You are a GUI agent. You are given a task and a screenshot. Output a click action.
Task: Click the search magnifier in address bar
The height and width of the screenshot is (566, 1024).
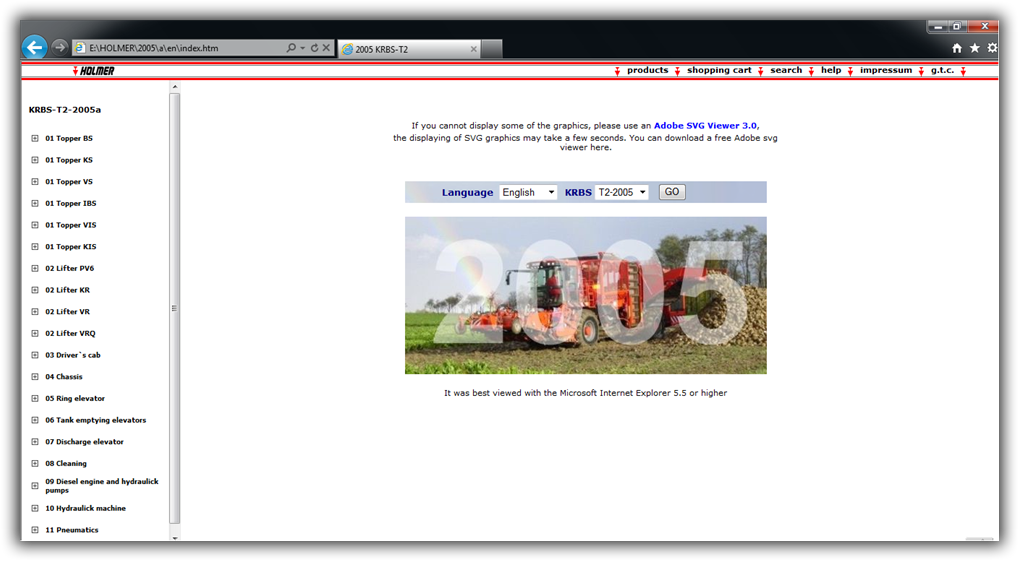coord(291,48)
